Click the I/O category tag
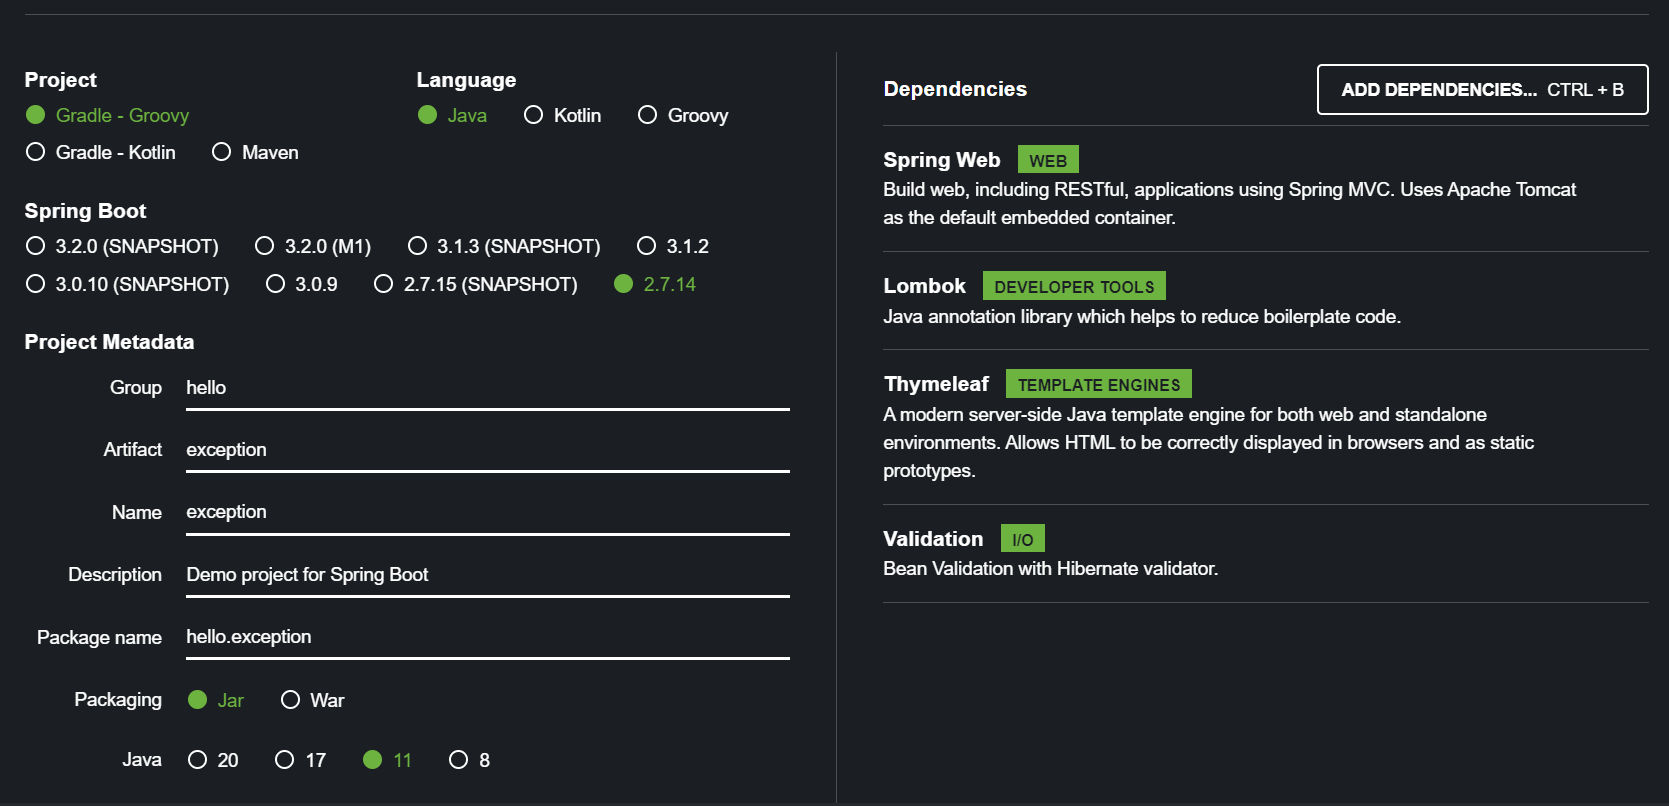 click(x=1023, y=539)
